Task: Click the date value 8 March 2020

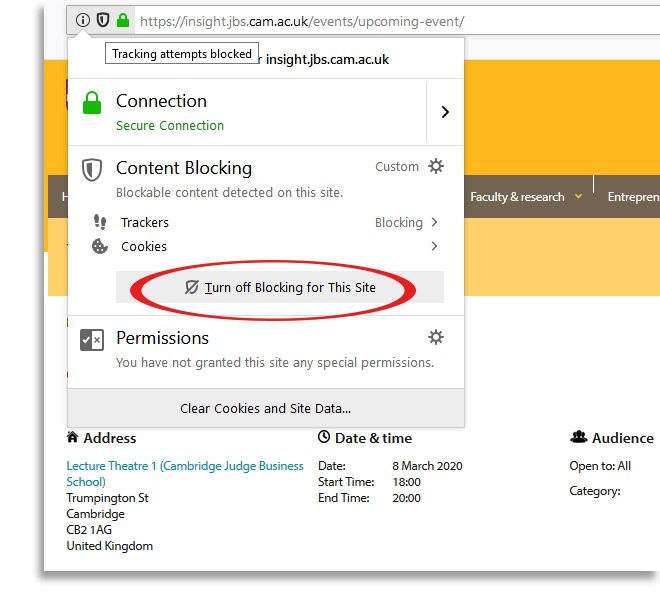Action: 427,466
